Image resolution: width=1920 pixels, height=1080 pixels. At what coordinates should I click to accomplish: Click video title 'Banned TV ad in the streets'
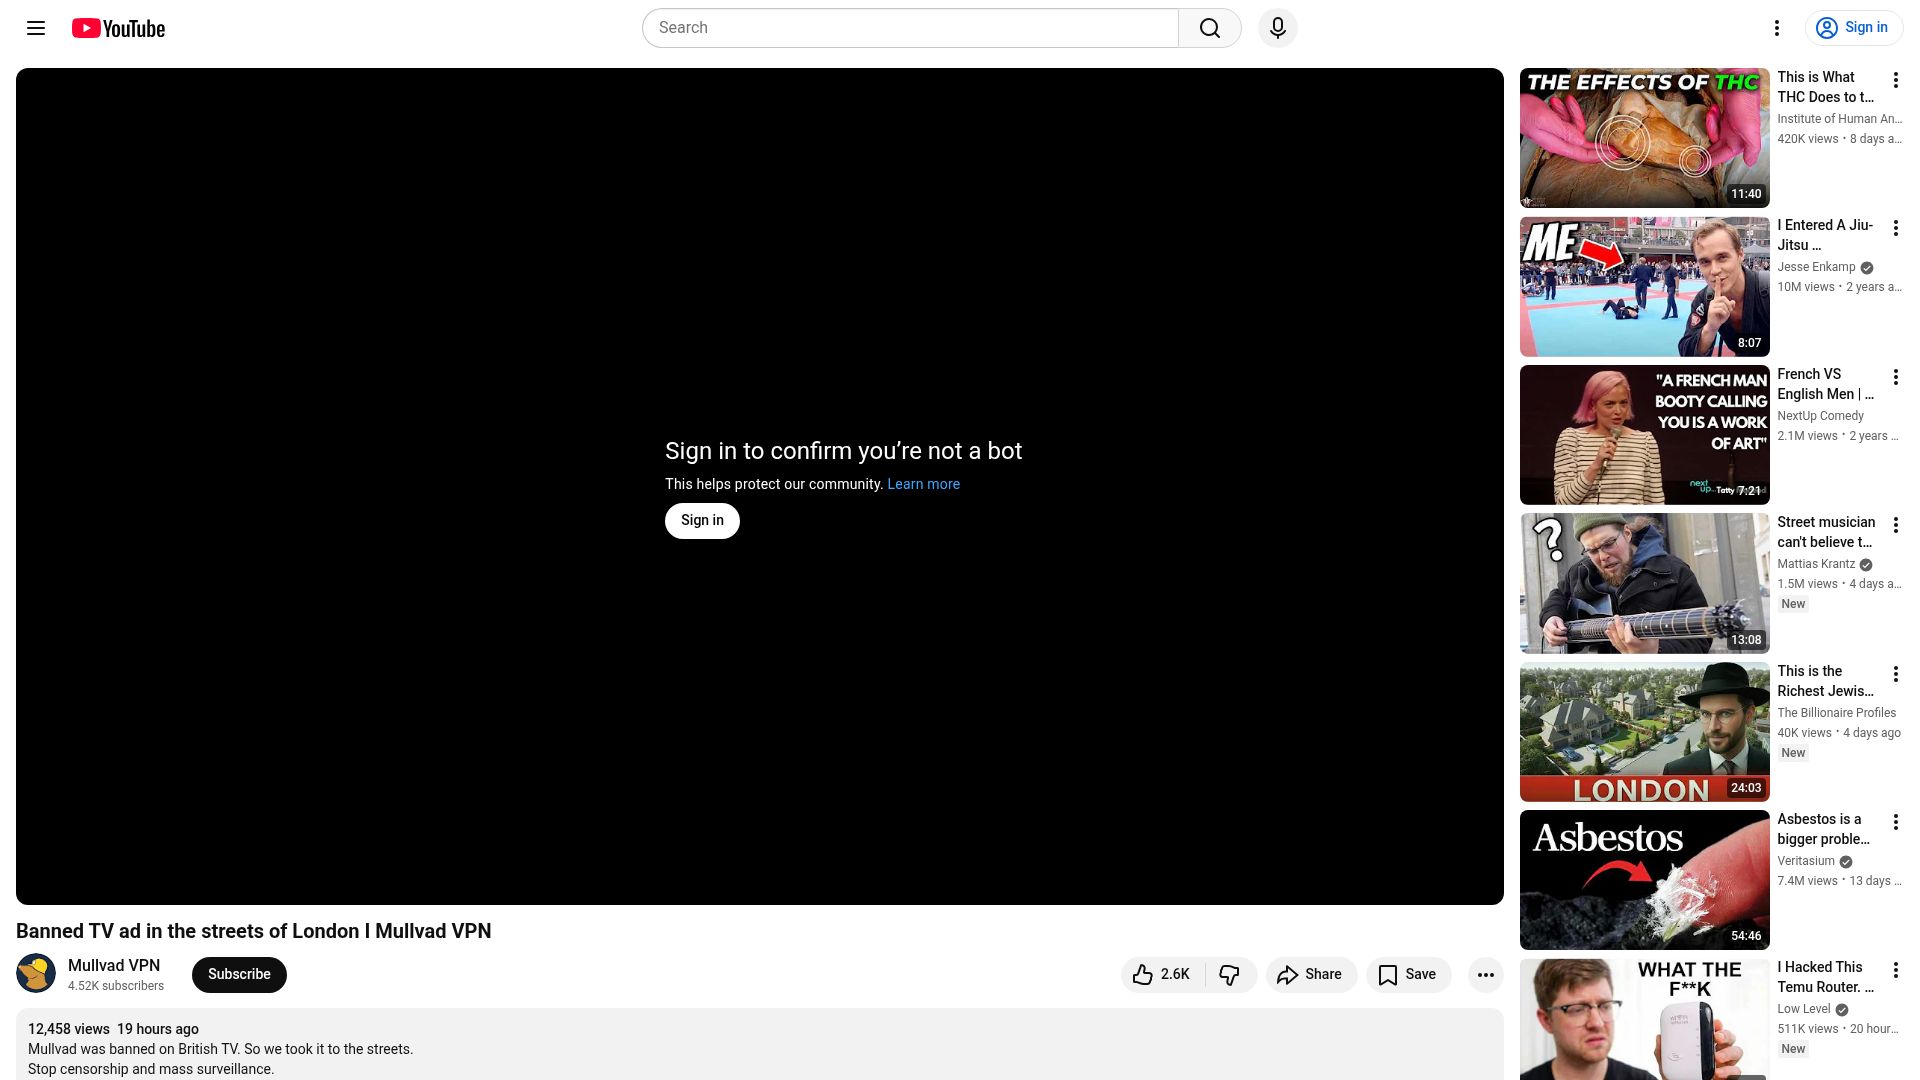pos(253,931)
